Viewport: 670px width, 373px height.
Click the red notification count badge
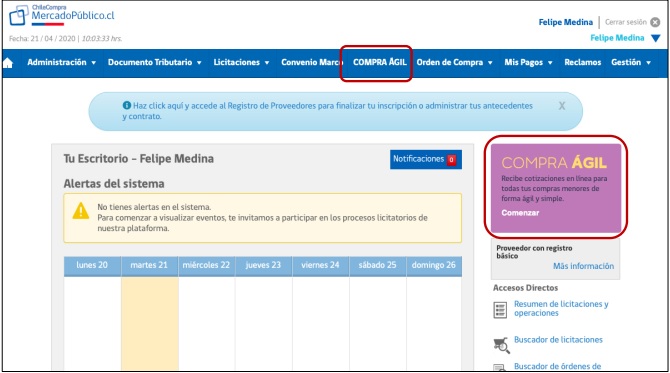(451, 160)
